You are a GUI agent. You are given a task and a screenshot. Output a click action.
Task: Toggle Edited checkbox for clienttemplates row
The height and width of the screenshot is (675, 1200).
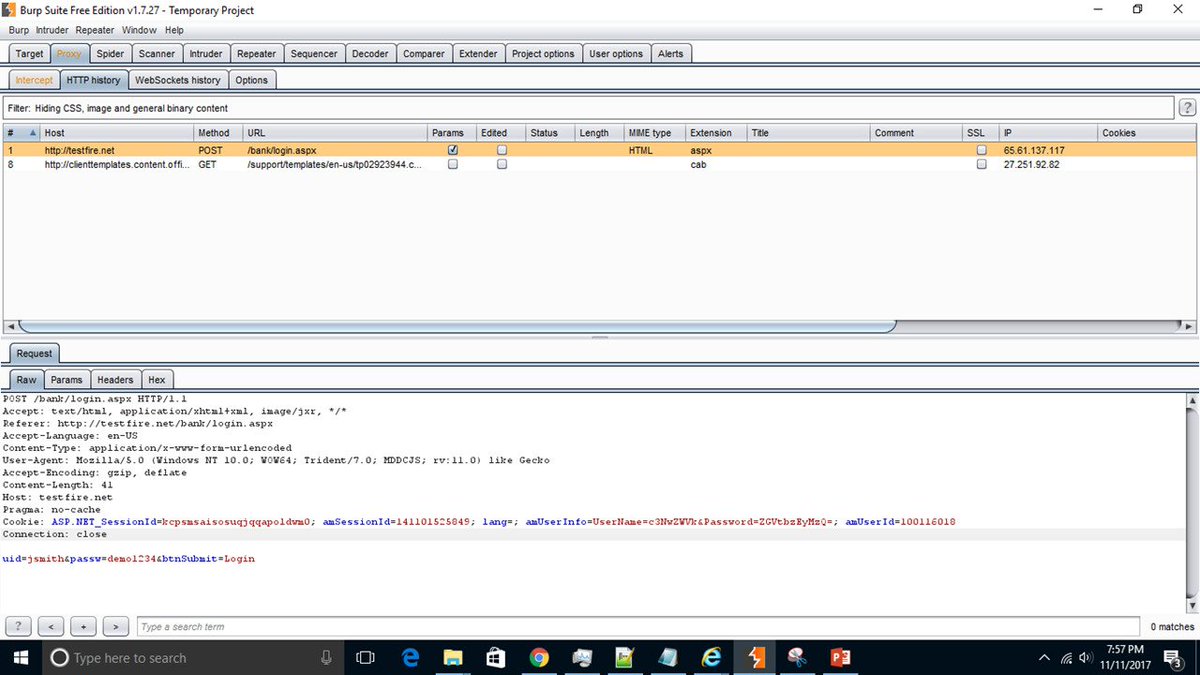tap(502, 165)
